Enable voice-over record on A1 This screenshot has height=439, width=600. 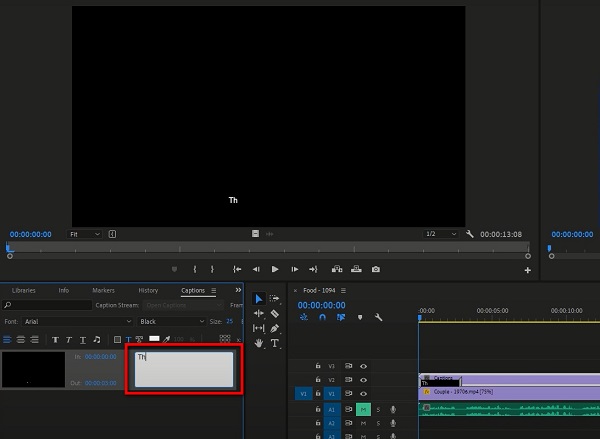pos(393,410)
